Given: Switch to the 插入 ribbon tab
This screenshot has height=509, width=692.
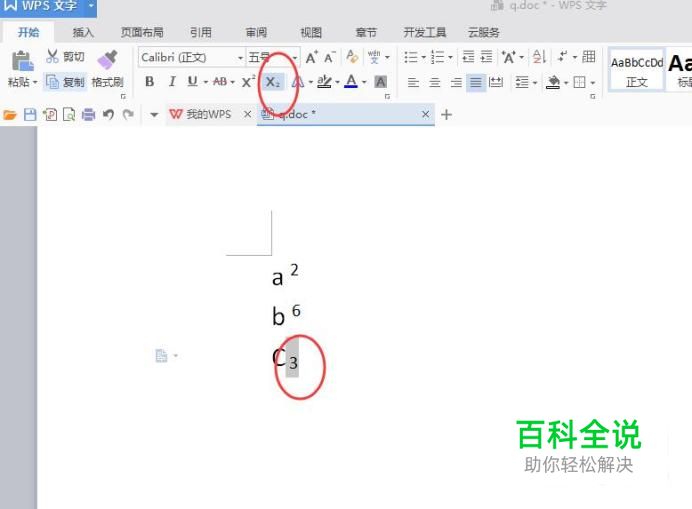Looking at the screenshot, I should pos(83,32).
